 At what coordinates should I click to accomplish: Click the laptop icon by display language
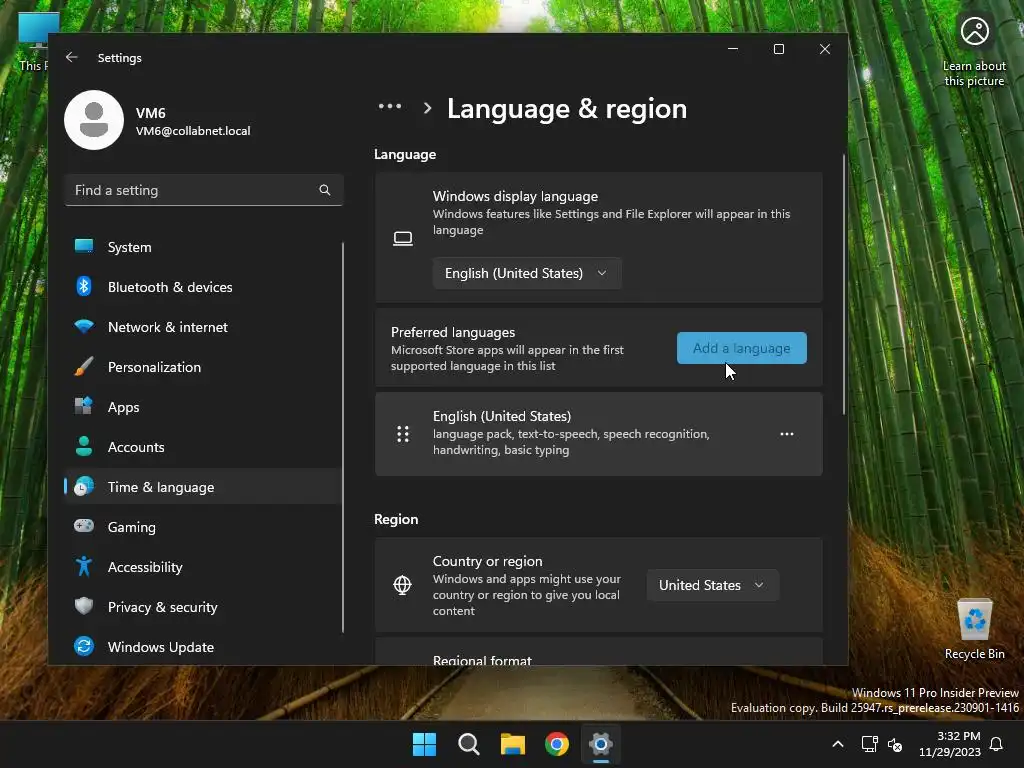[403, 238]
